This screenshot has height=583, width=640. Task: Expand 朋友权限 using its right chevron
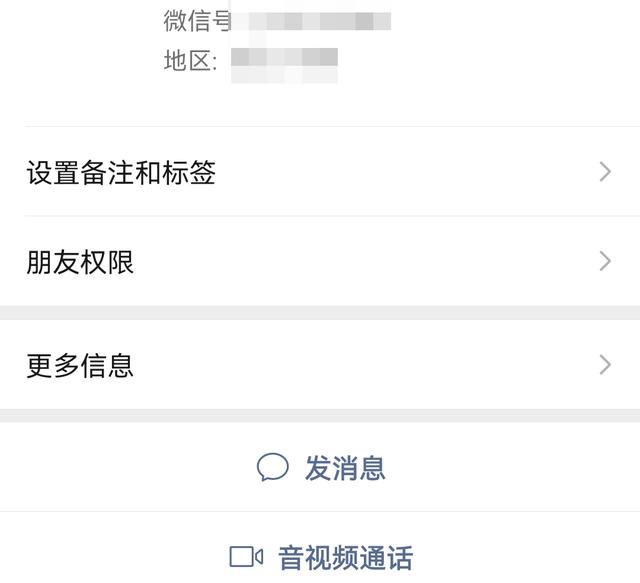click(605, 261)
